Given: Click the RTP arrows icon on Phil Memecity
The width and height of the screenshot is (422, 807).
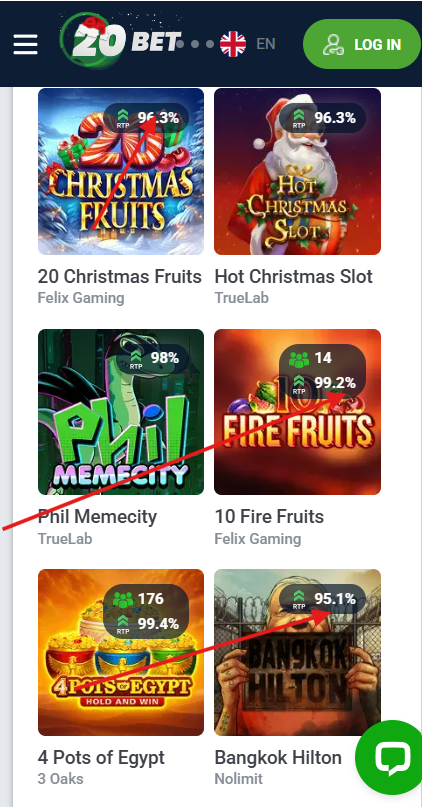Looking at the screenshot, I should 136,359.
